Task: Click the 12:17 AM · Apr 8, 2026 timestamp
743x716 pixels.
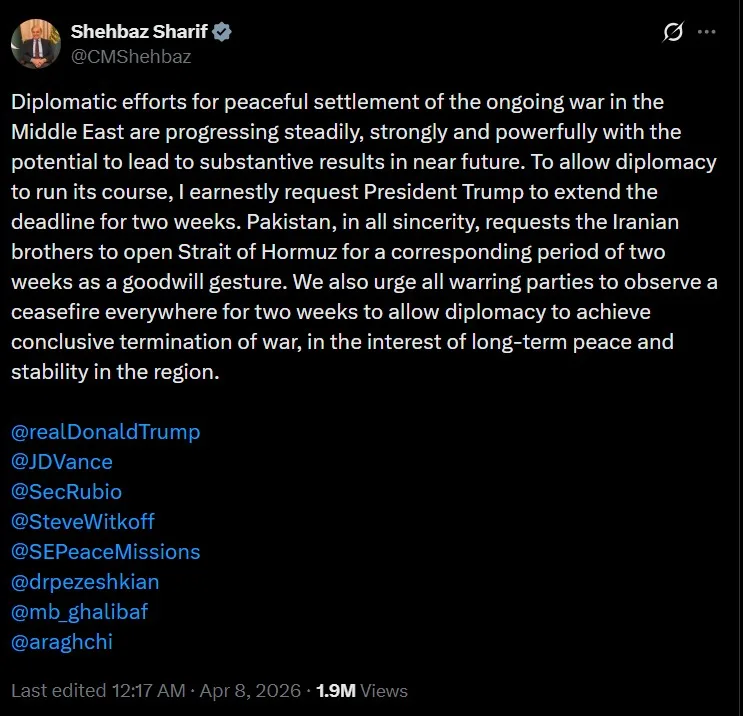Action: pyautogui.click(x=204, y=690)
